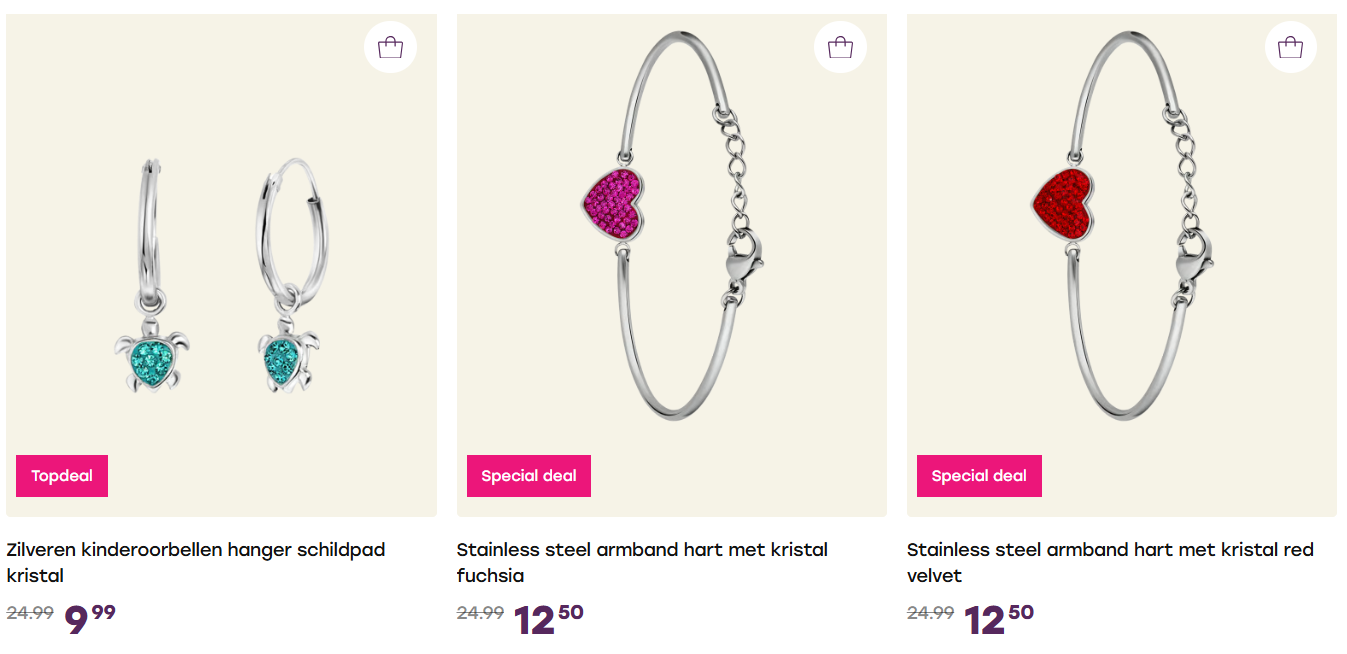Click the Special deal badge on red bracelet
Screen dimensions: 1347x654
coord(979,476)
